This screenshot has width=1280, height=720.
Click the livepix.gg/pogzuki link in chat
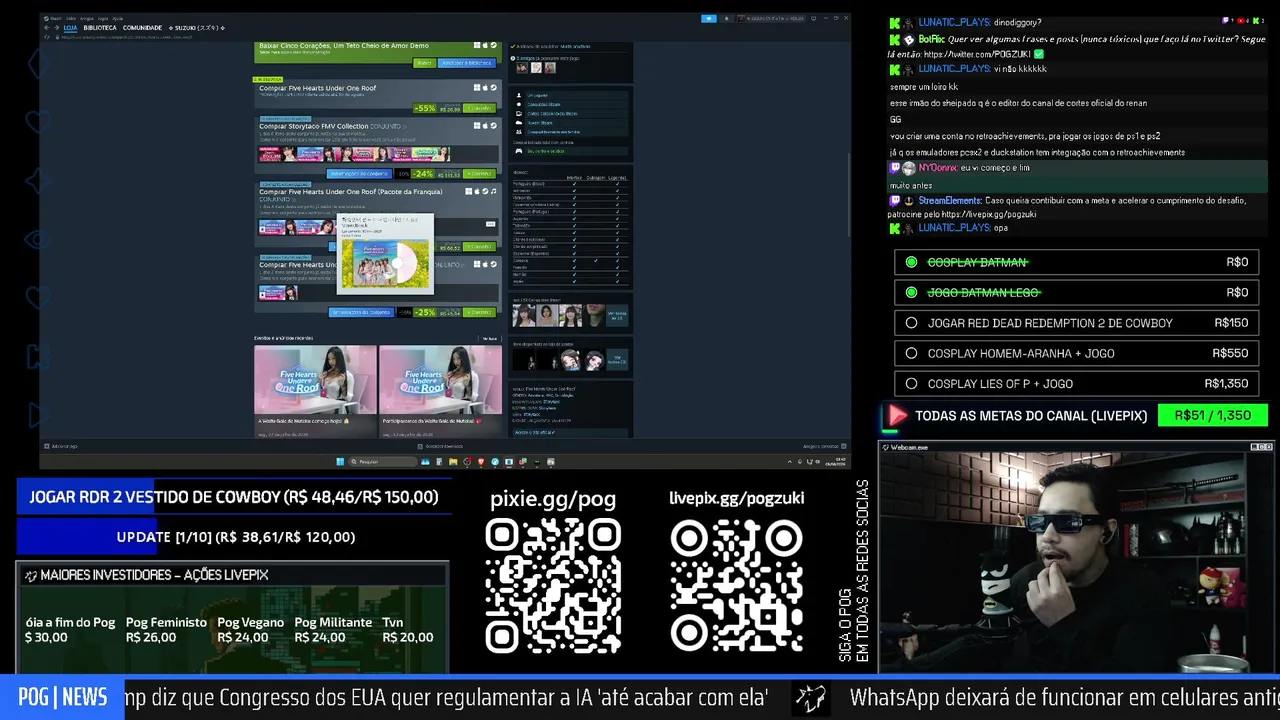coord(987,214)
